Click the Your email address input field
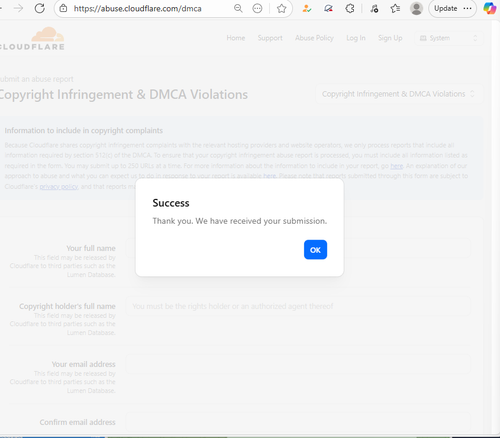 pos(298,364)
